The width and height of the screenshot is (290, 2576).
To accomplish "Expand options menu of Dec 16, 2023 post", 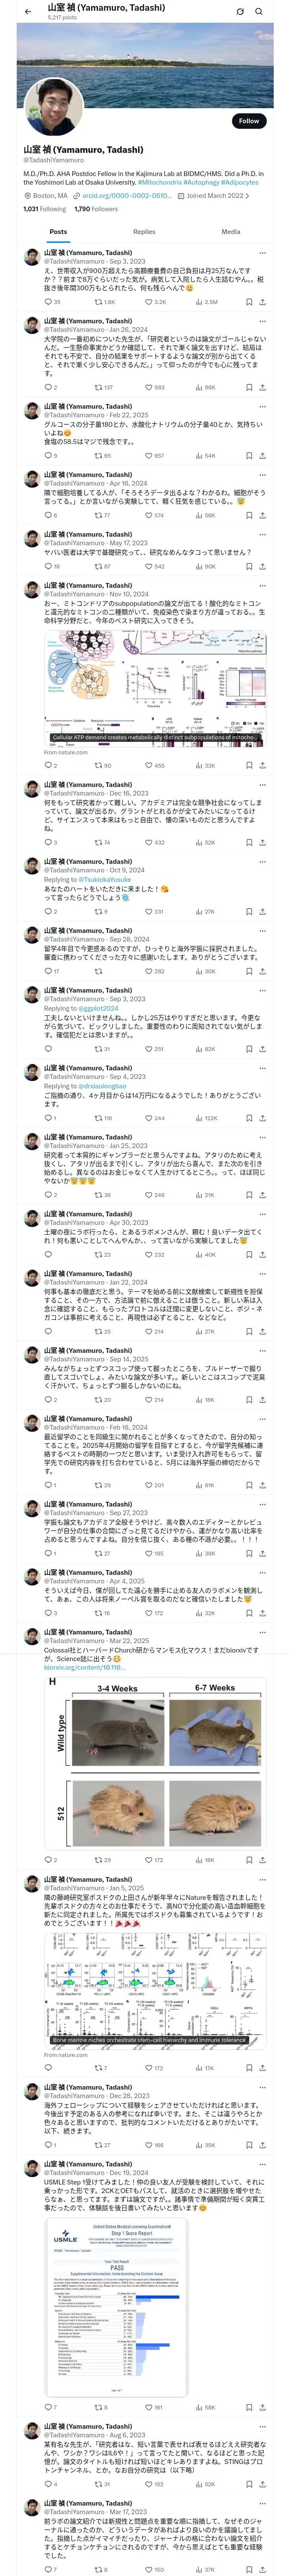I will 262,785.
